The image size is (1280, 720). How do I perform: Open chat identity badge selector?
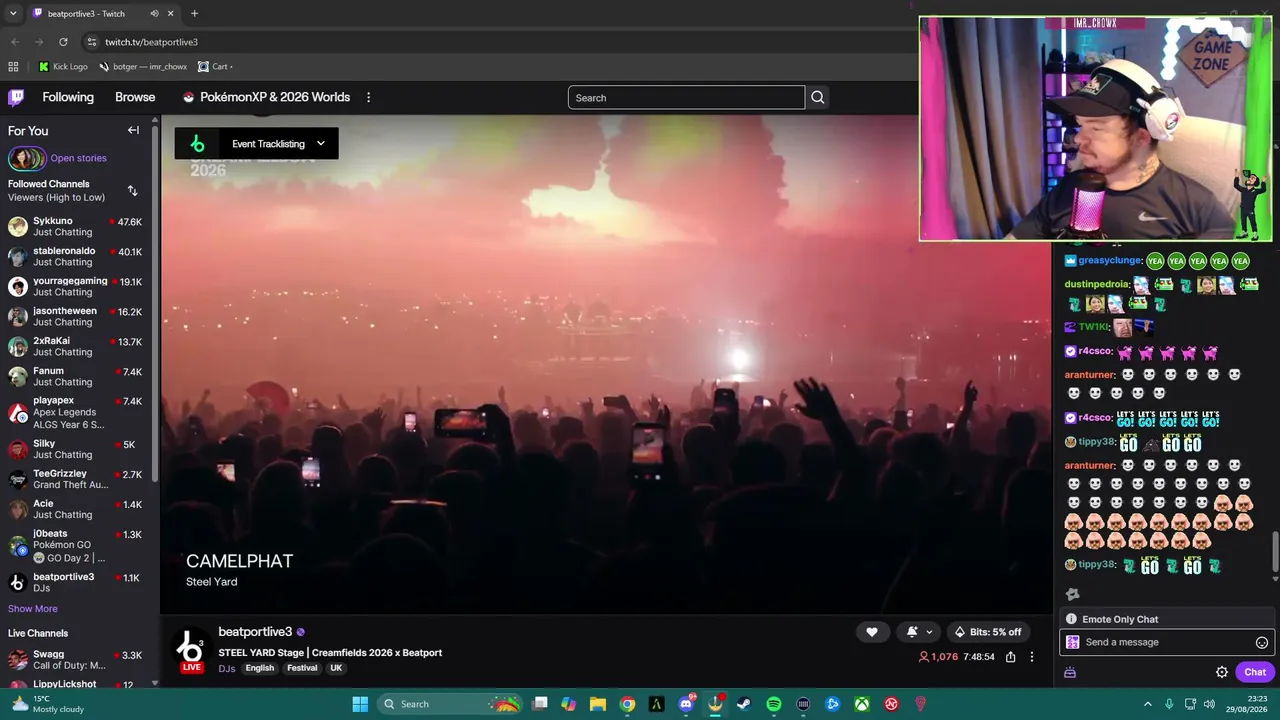tap(1073, 642)
